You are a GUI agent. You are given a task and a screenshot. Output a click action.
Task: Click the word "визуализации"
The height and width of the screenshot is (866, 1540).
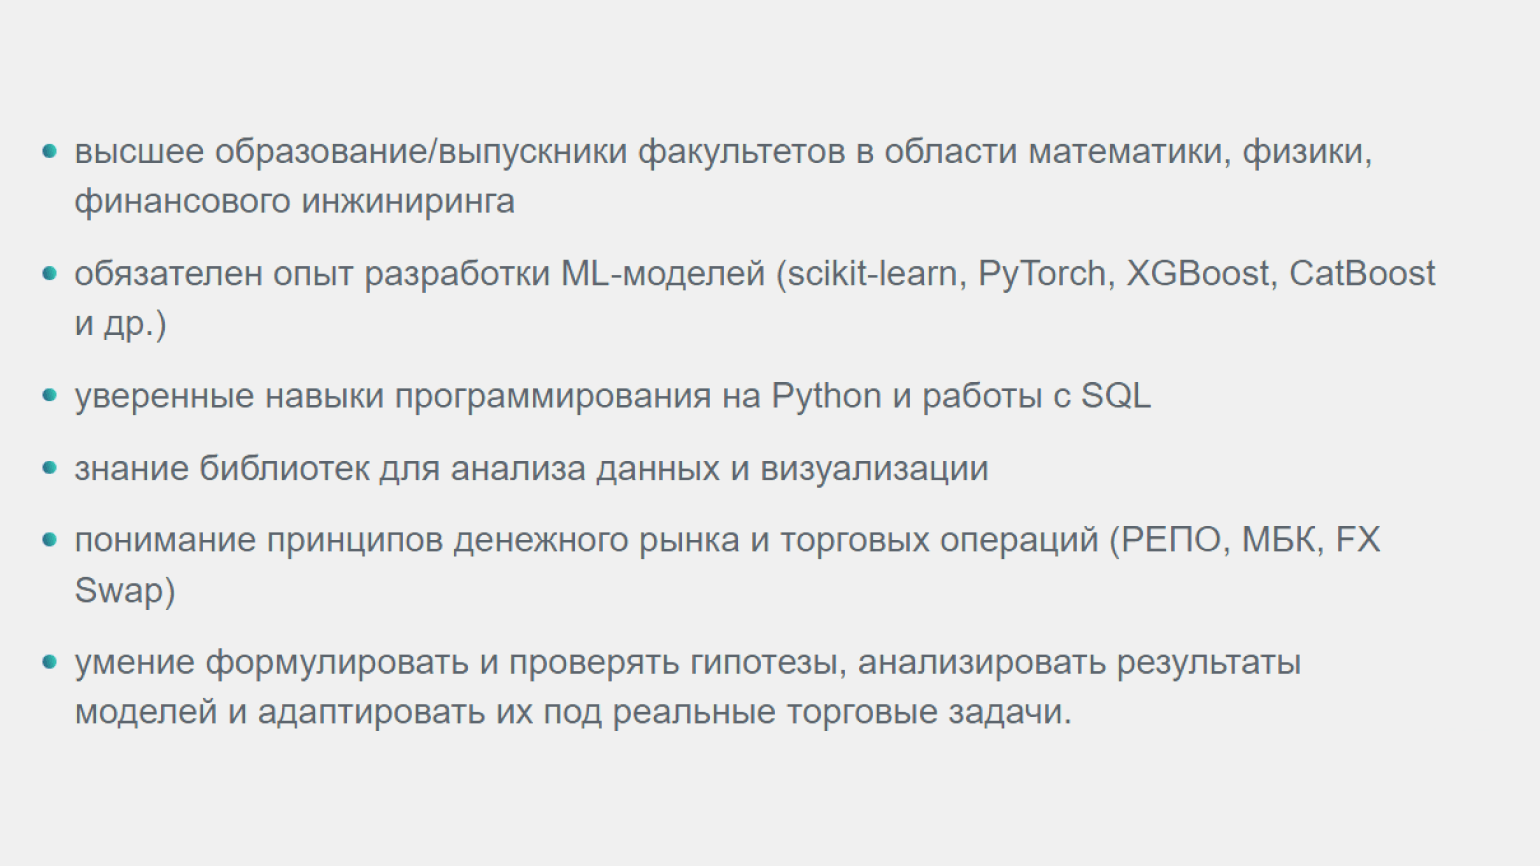click(874, 468)
